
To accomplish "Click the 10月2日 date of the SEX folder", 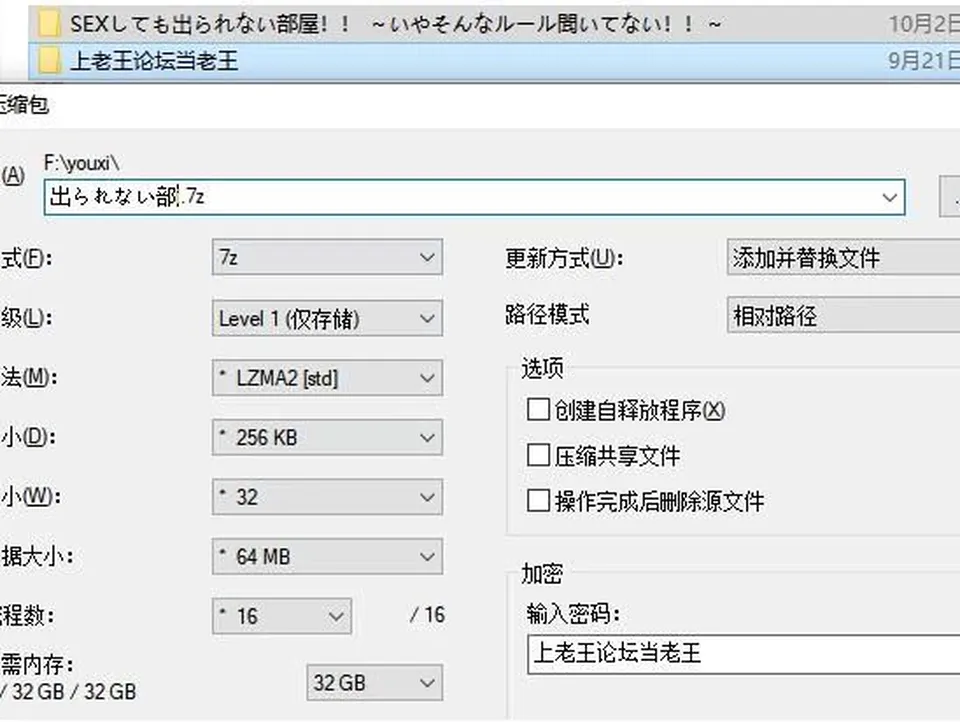I will coord(924,24).
